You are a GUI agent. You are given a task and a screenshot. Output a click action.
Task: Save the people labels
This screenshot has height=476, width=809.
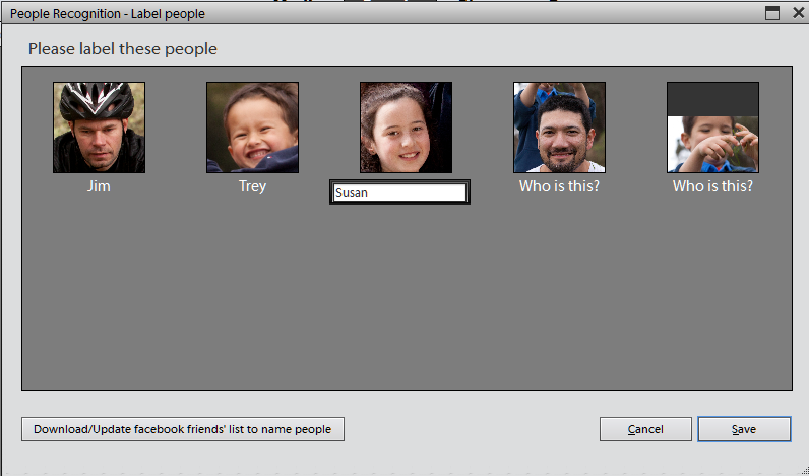pyautogui.click(x=744, y=429)
